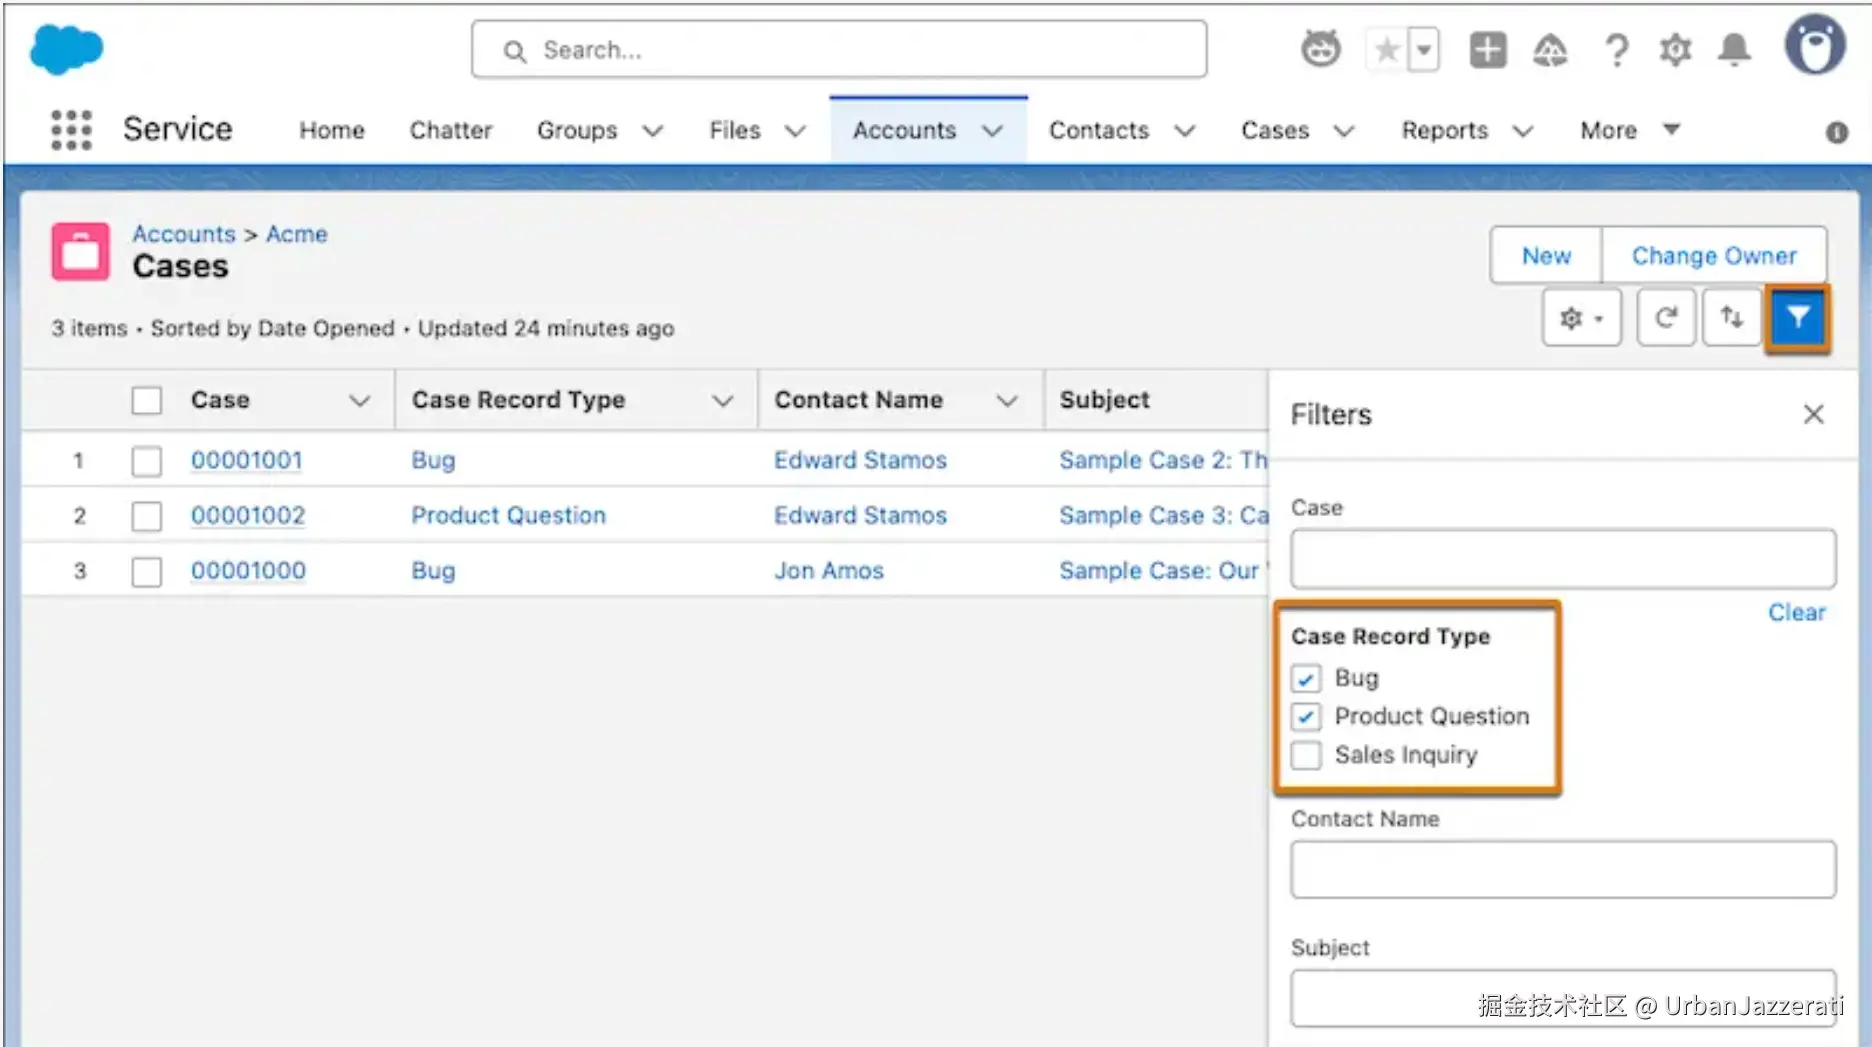Open the notifications bell
The height and width of the screenshot is (1047, 1872).
coord(1734,49)
